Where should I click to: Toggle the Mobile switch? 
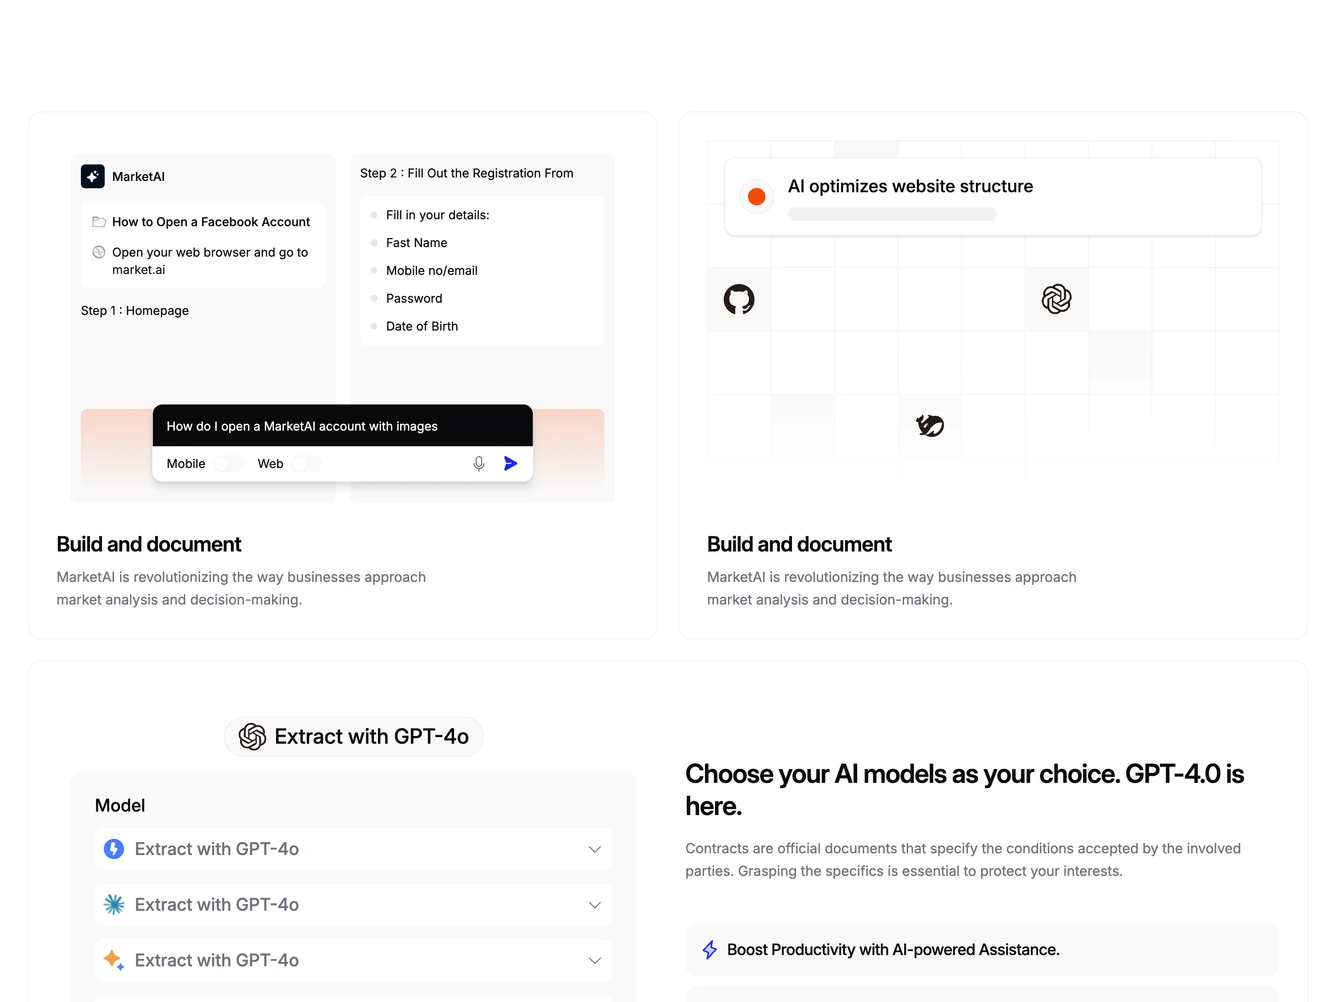[x=228, y=463]
